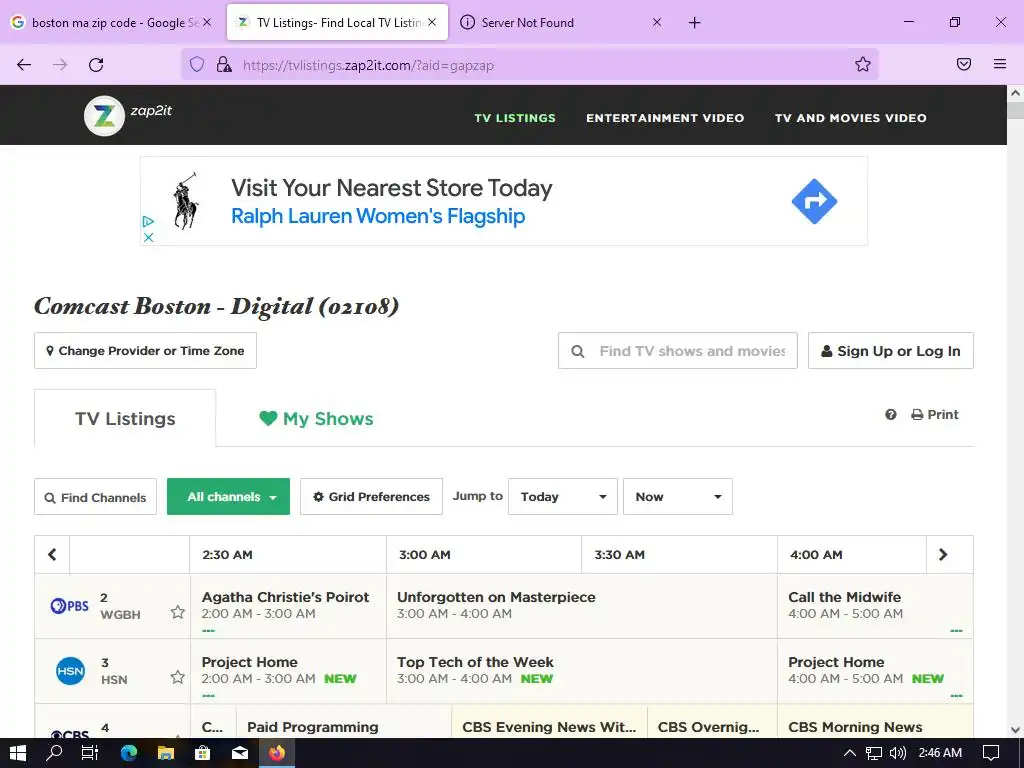Click the AdChoices triangle icon
The width and height of the screenshot is (1024, 768).
pyautogui.click(x=148, y=221)
